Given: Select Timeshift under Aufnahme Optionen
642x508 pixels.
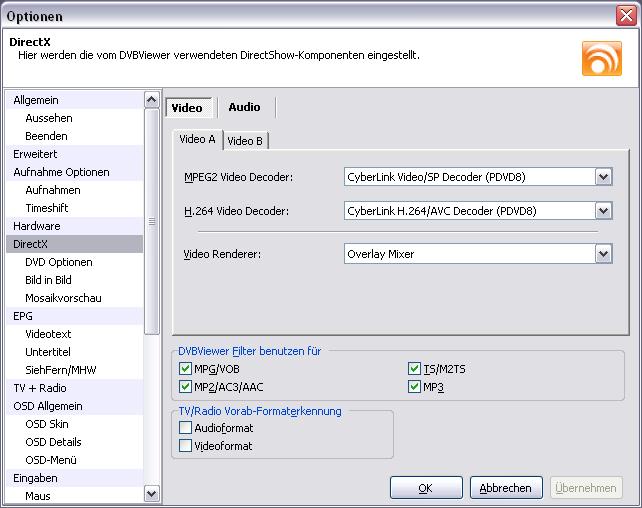Looking at the screenshot, I should click(47, 208).
